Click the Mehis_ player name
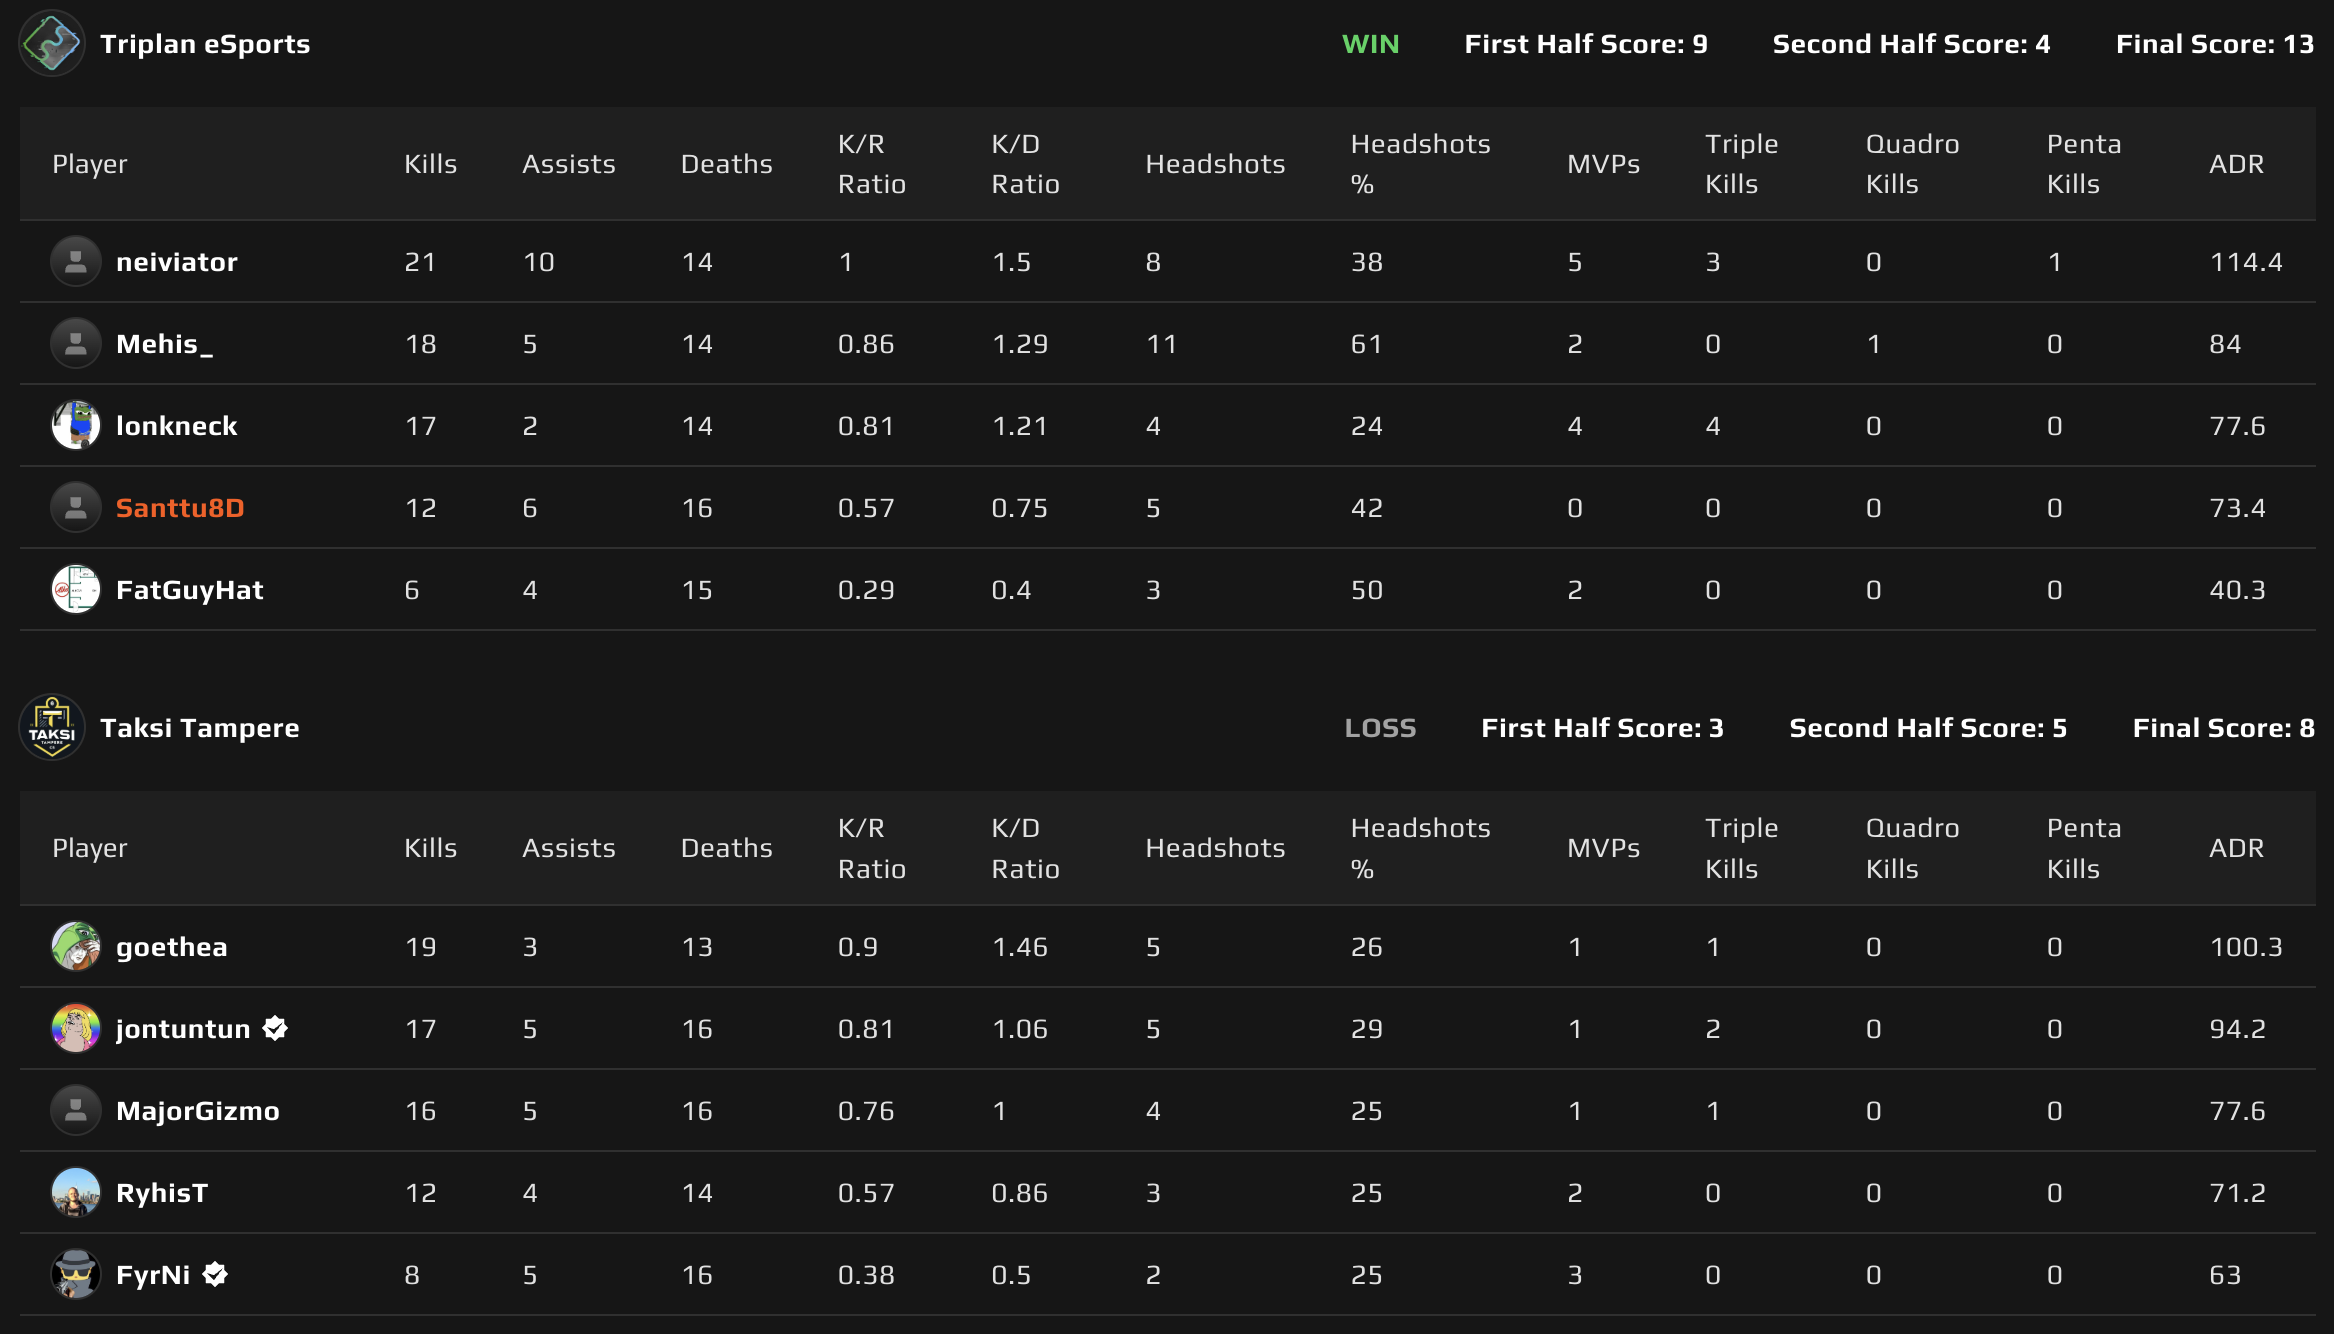 (166, 343)
